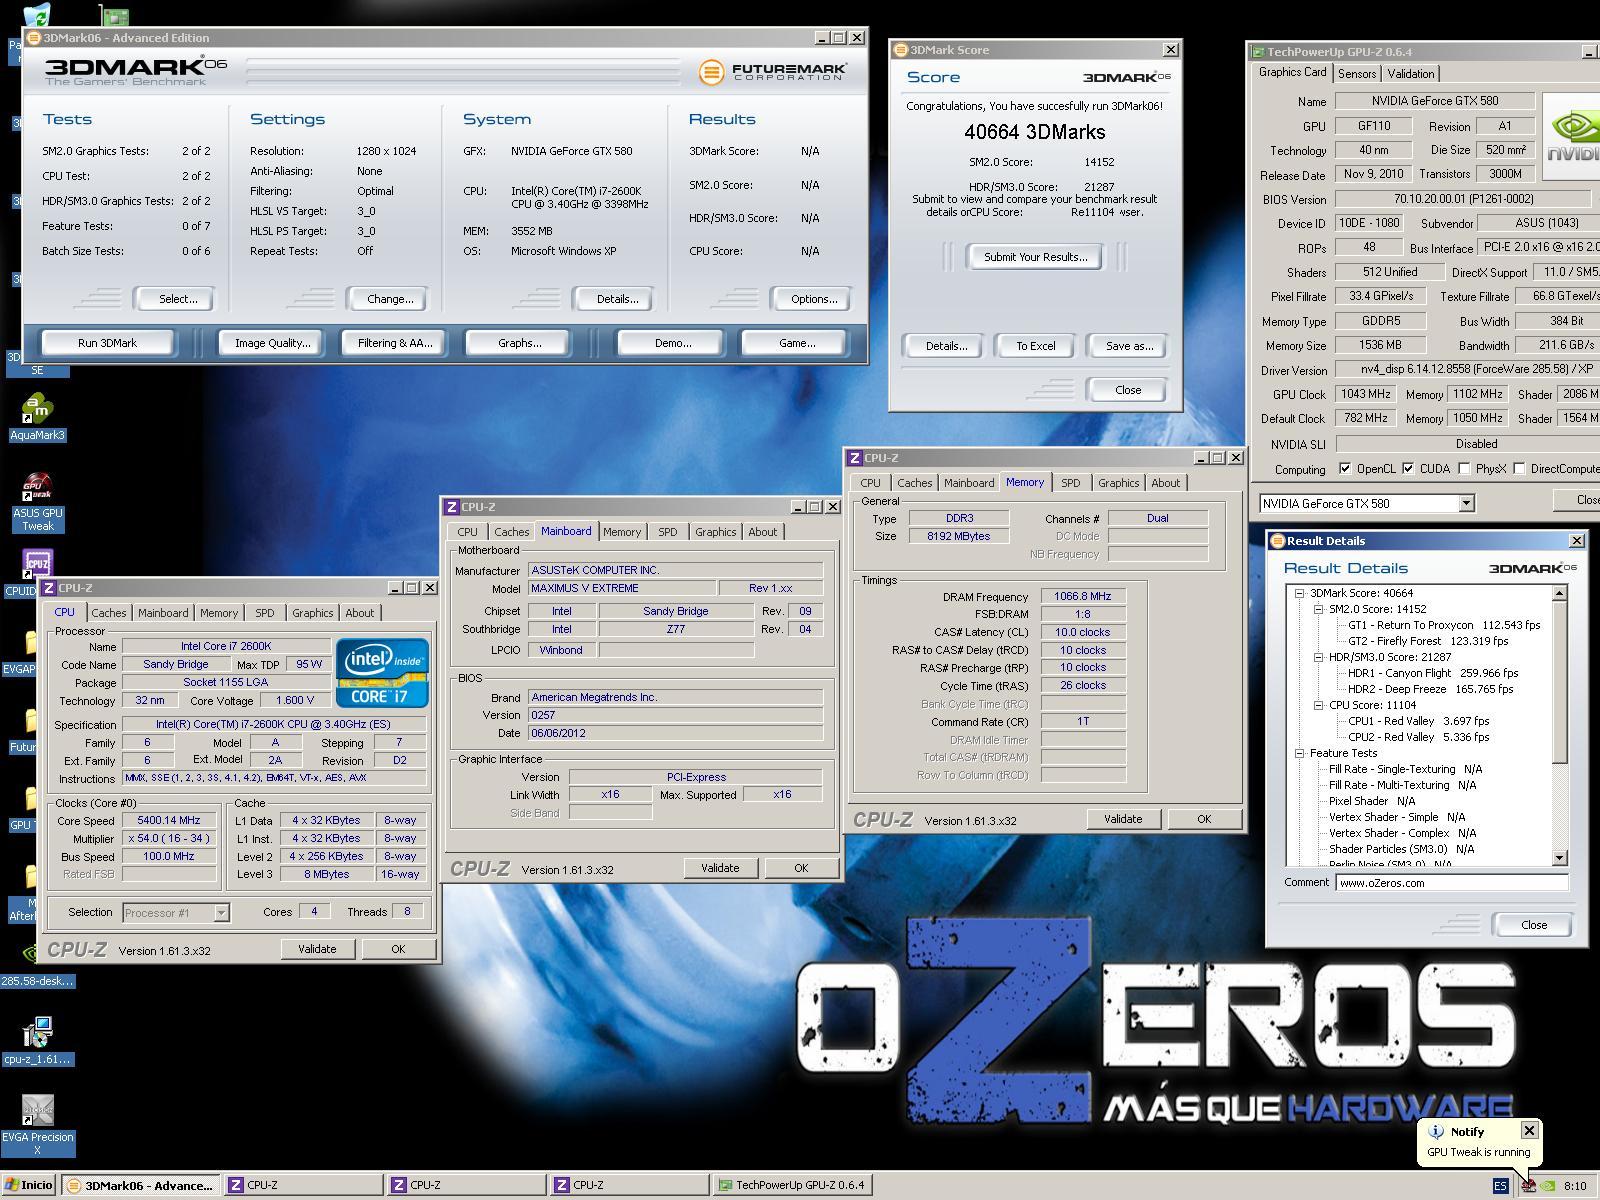Click Save as button in score window

click(1129, 346)
